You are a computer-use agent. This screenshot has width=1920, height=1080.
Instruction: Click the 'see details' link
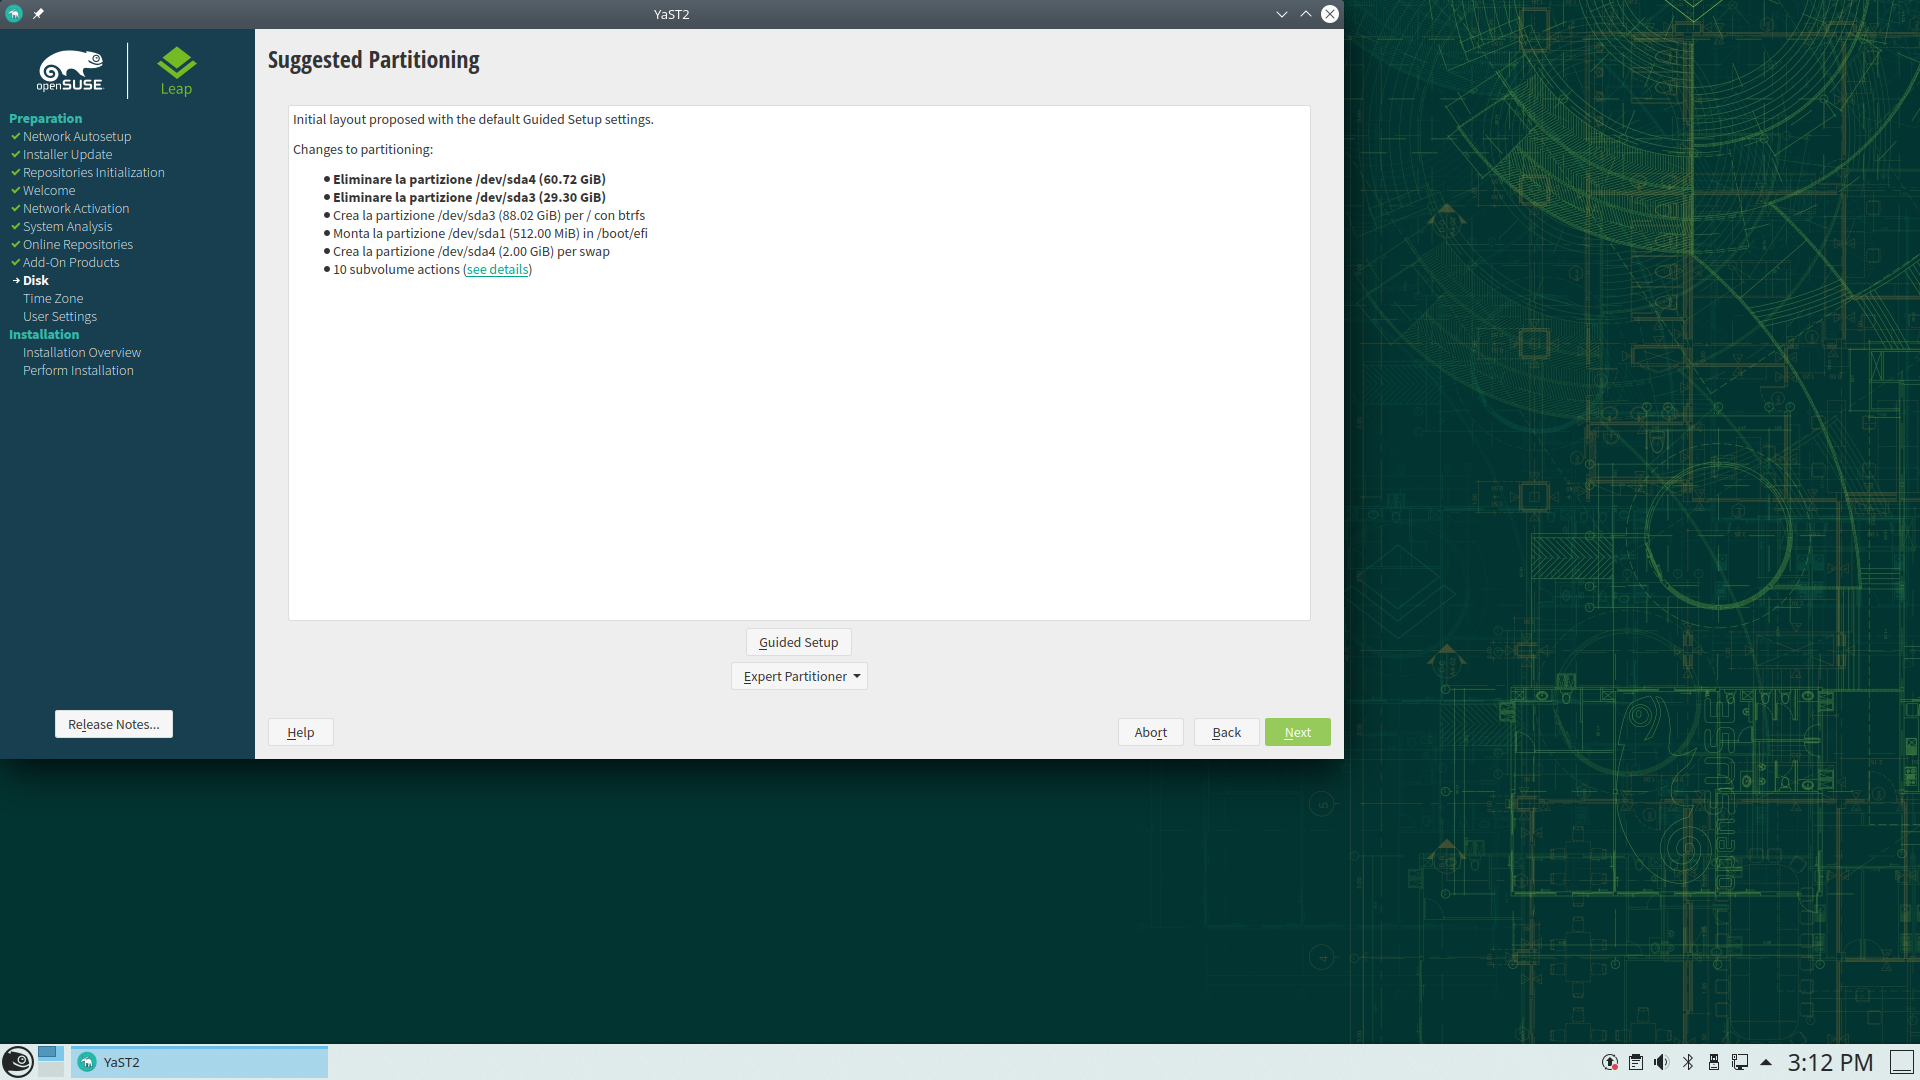497,270
